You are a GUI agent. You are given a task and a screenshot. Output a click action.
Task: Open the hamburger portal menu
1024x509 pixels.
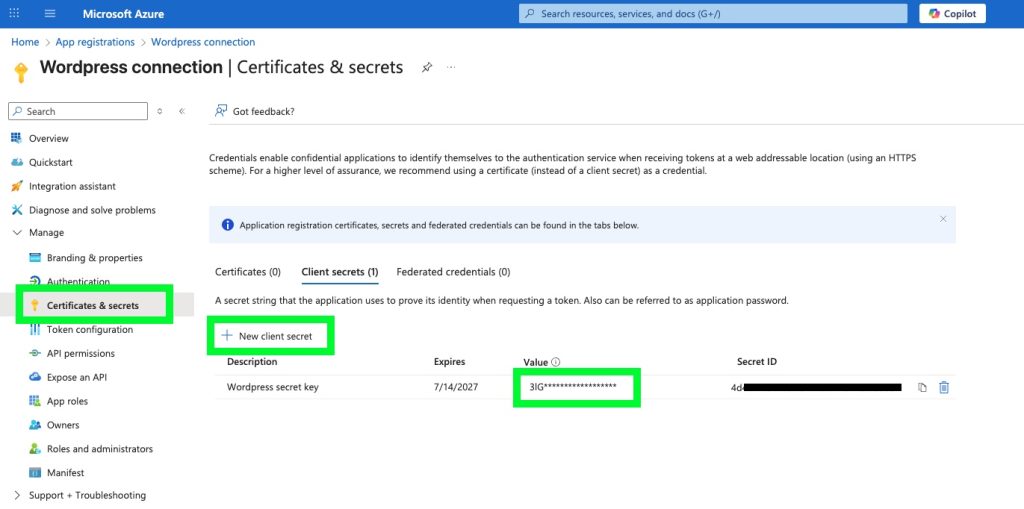click(x=50, y=14)
